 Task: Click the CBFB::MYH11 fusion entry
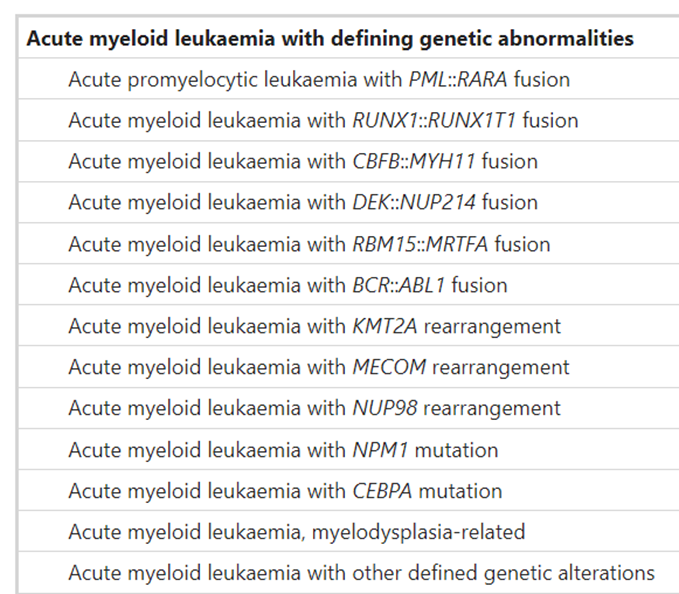click(x=303, y=162)
